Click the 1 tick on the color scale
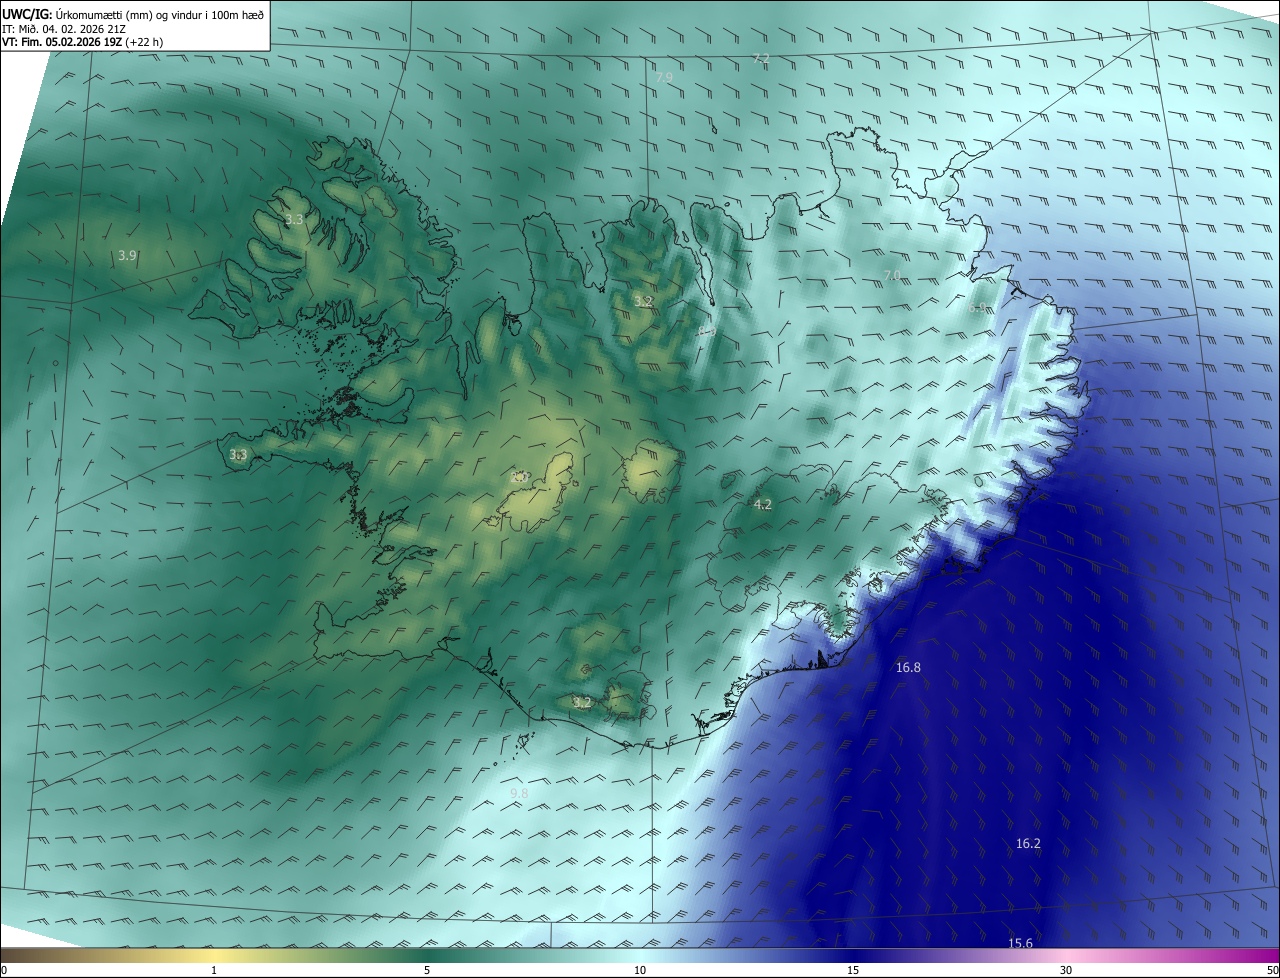1280x978 pixels. point(214,971)
